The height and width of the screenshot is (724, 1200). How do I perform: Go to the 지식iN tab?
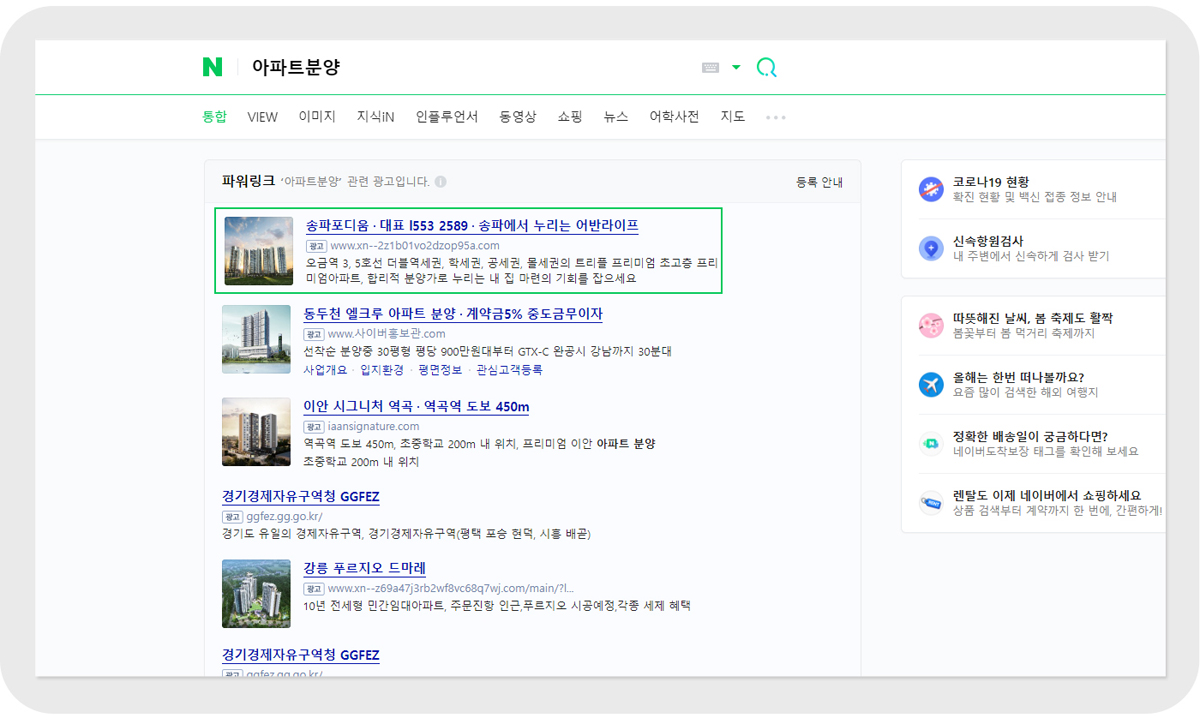click(x=375, y=117)
